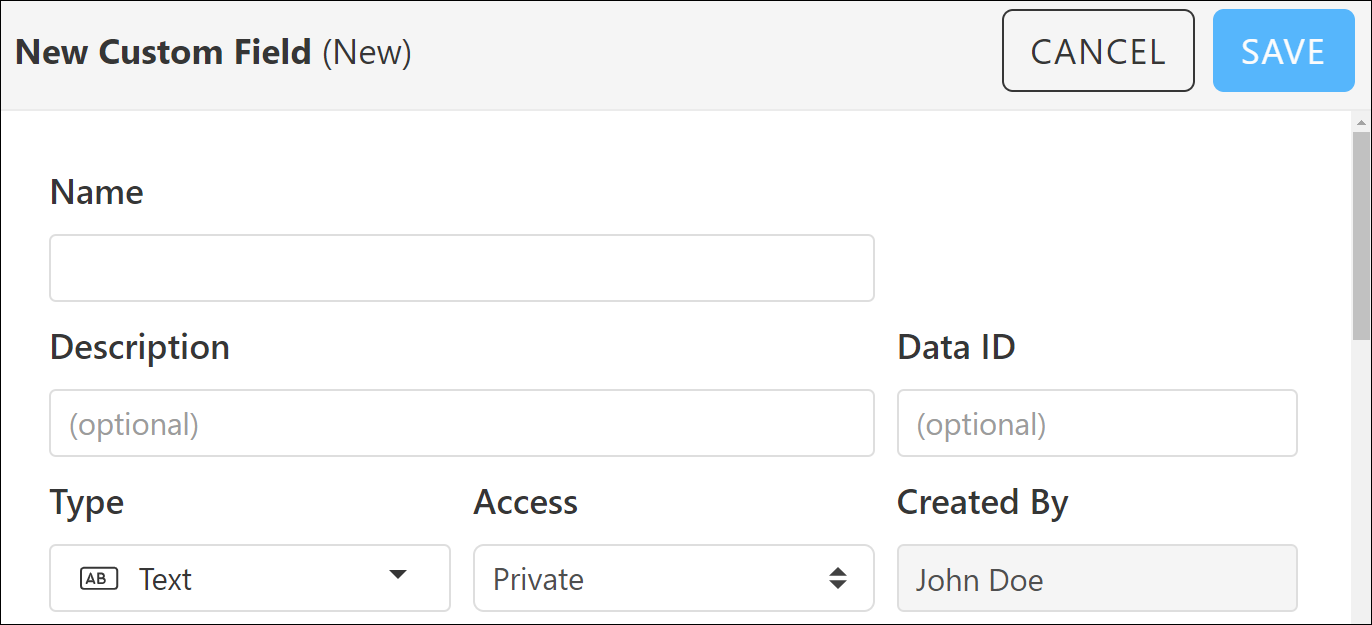The height and width of the screenshot is (625, 1372).
Task: Open the Type dropdown showing Text
Action: point(250,578)
